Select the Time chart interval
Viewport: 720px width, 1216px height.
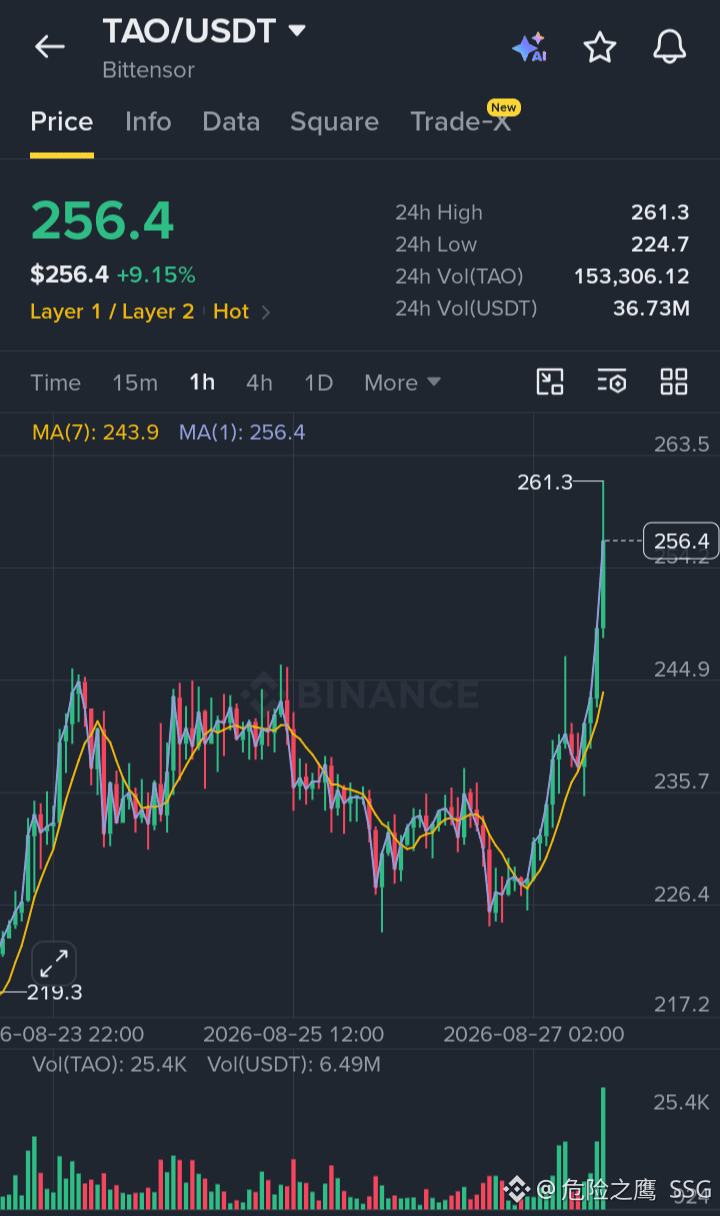tap(56, 382)
